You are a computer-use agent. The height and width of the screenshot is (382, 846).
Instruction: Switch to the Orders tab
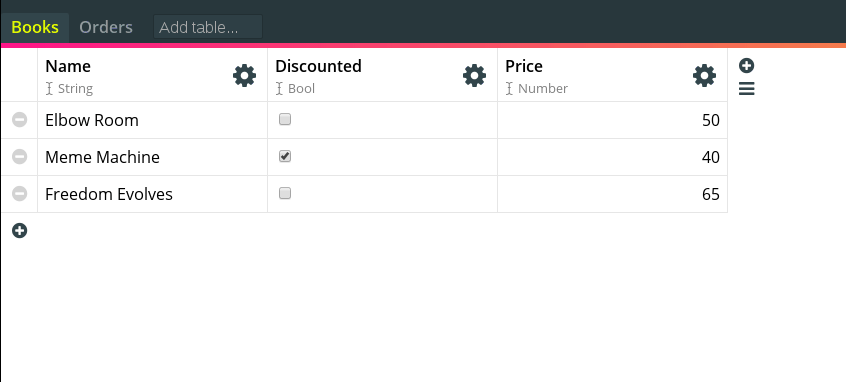coord(106,28)
